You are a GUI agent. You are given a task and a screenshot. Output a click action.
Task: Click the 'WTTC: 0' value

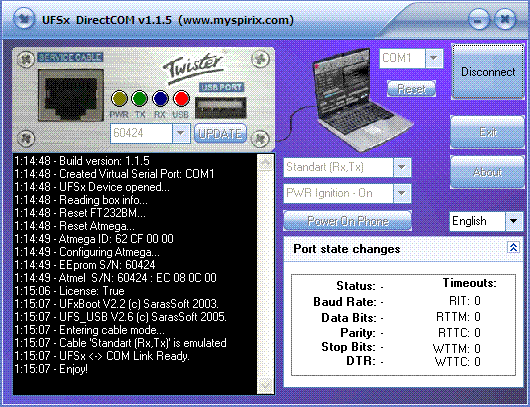458,362
